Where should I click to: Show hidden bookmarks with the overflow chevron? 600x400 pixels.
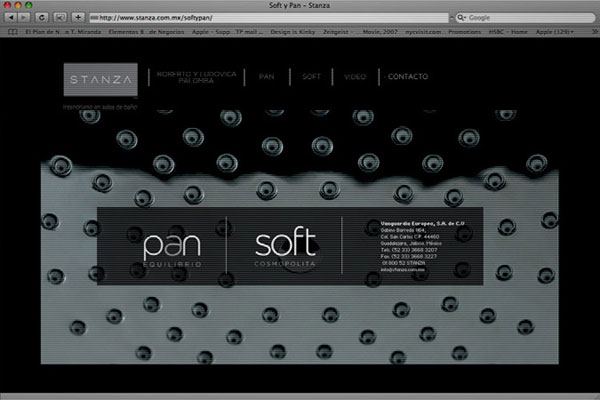(594, 32)
